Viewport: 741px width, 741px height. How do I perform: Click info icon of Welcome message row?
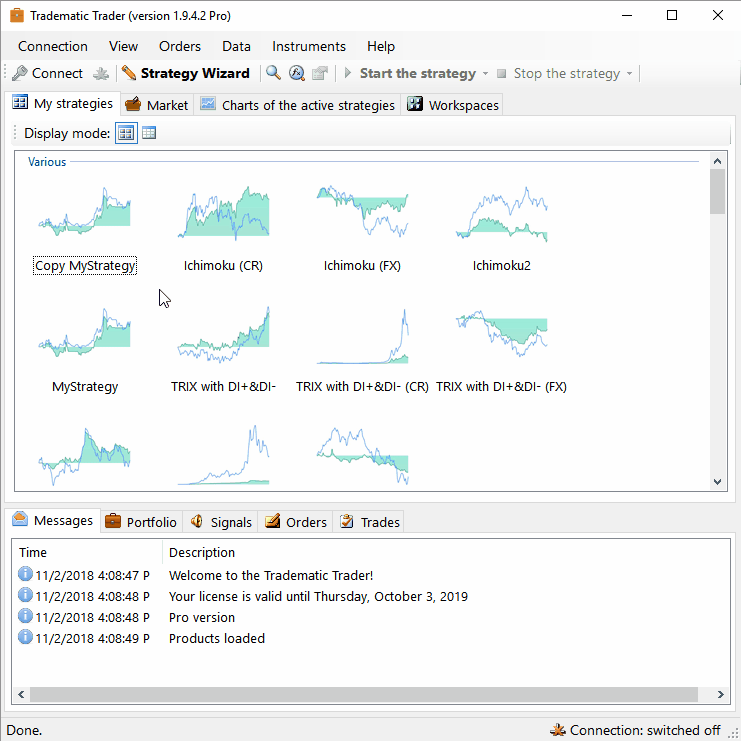pyautogui.click(x=25, y=574)
